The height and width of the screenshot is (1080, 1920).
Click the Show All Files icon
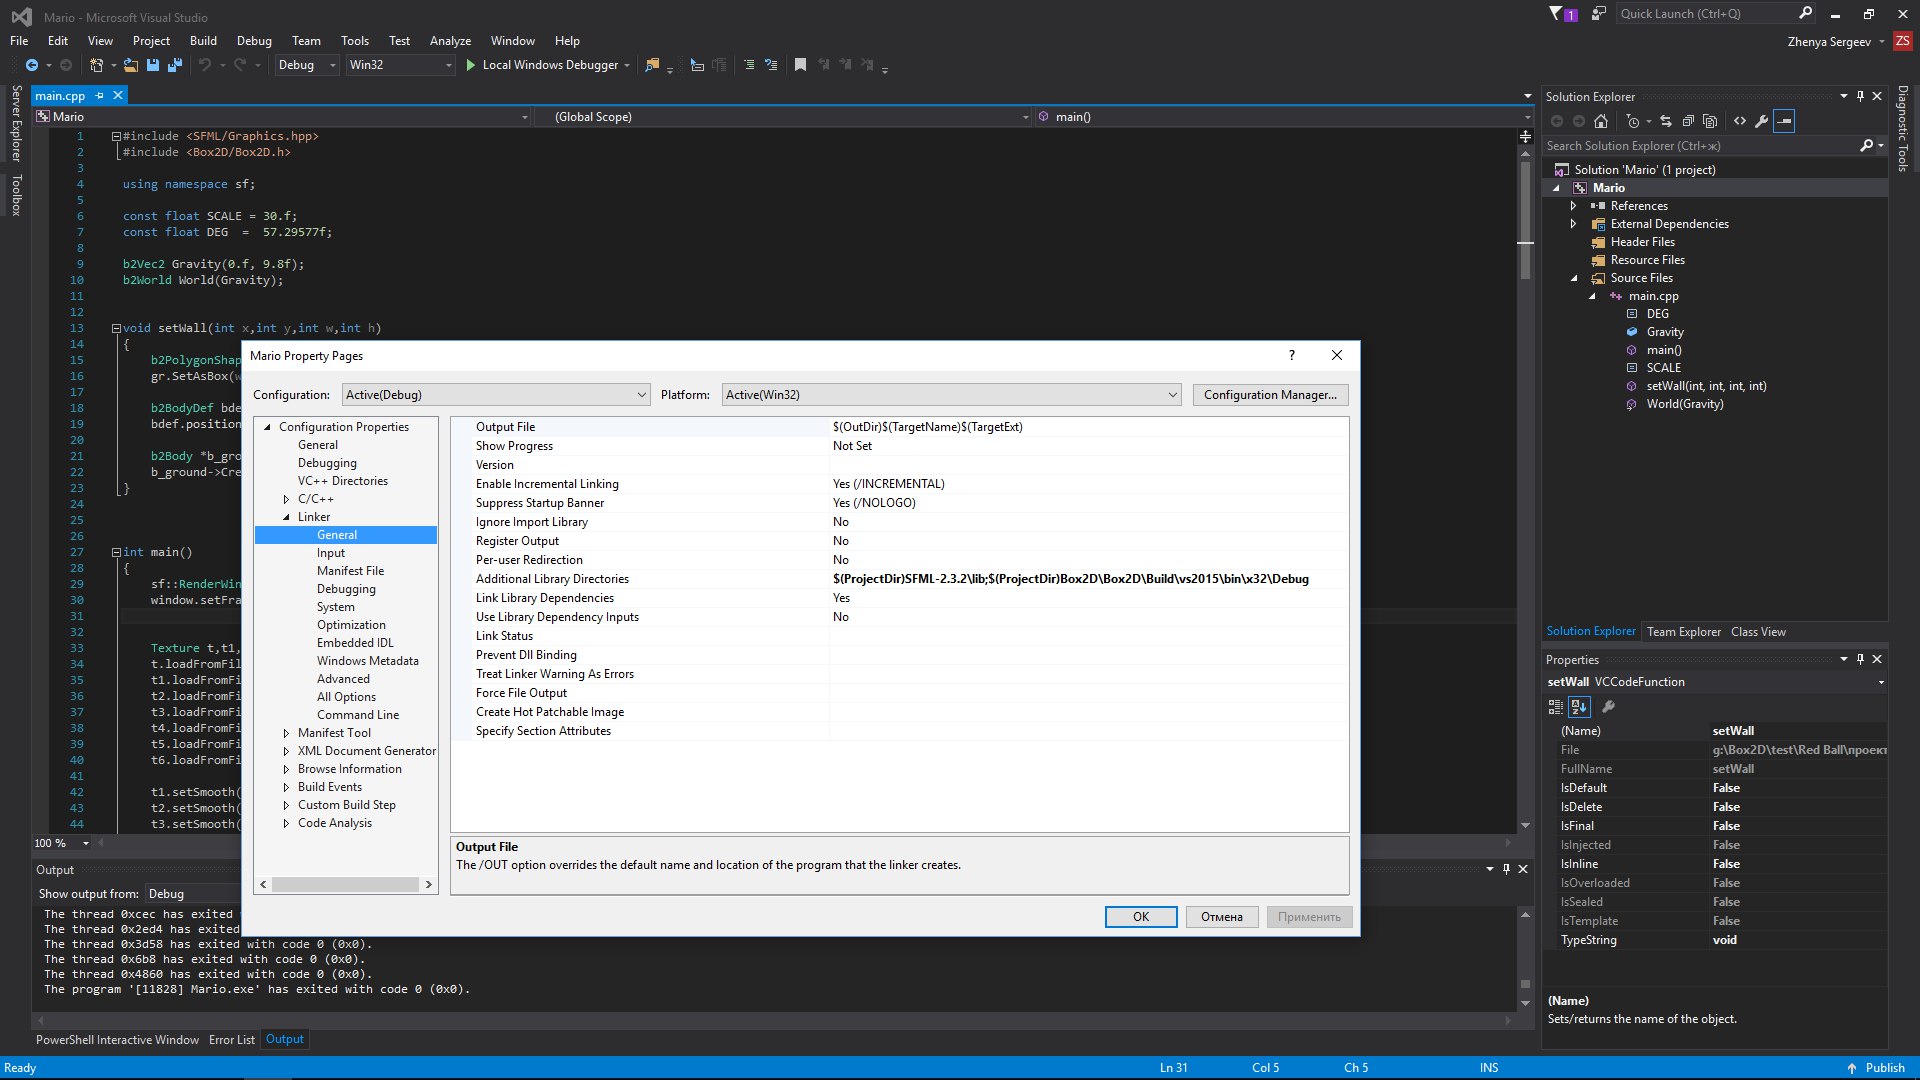click(x=1710, y=121)
